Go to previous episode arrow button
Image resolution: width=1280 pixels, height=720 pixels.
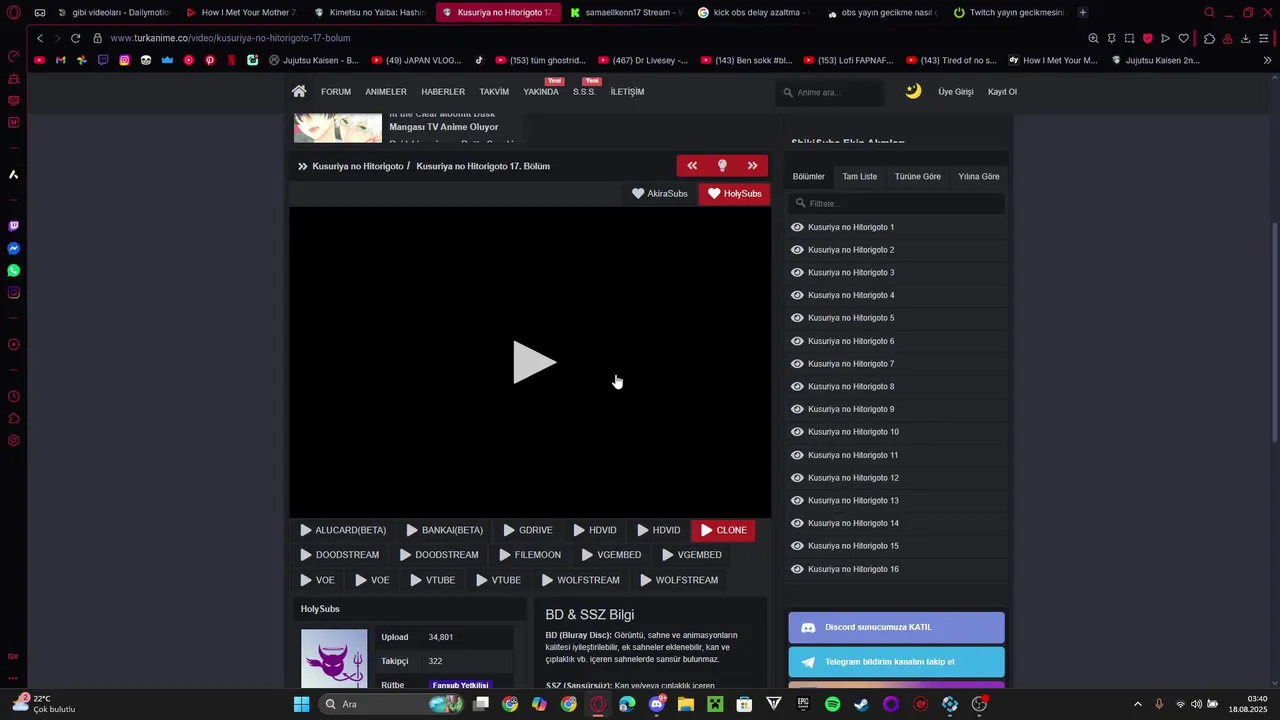(692, 166)
